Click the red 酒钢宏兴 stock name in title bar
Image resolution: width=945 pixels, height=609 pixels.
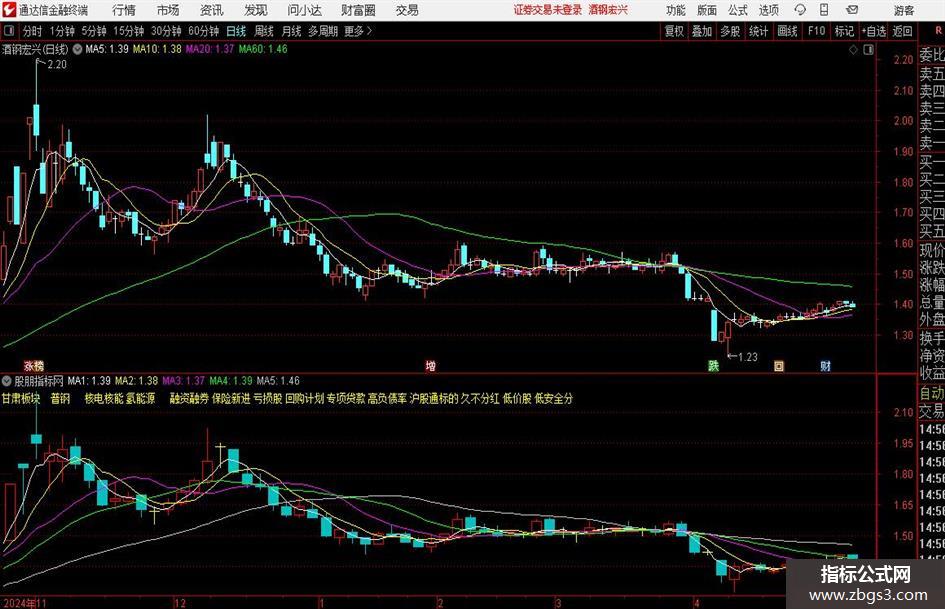(x=608, y=10)
